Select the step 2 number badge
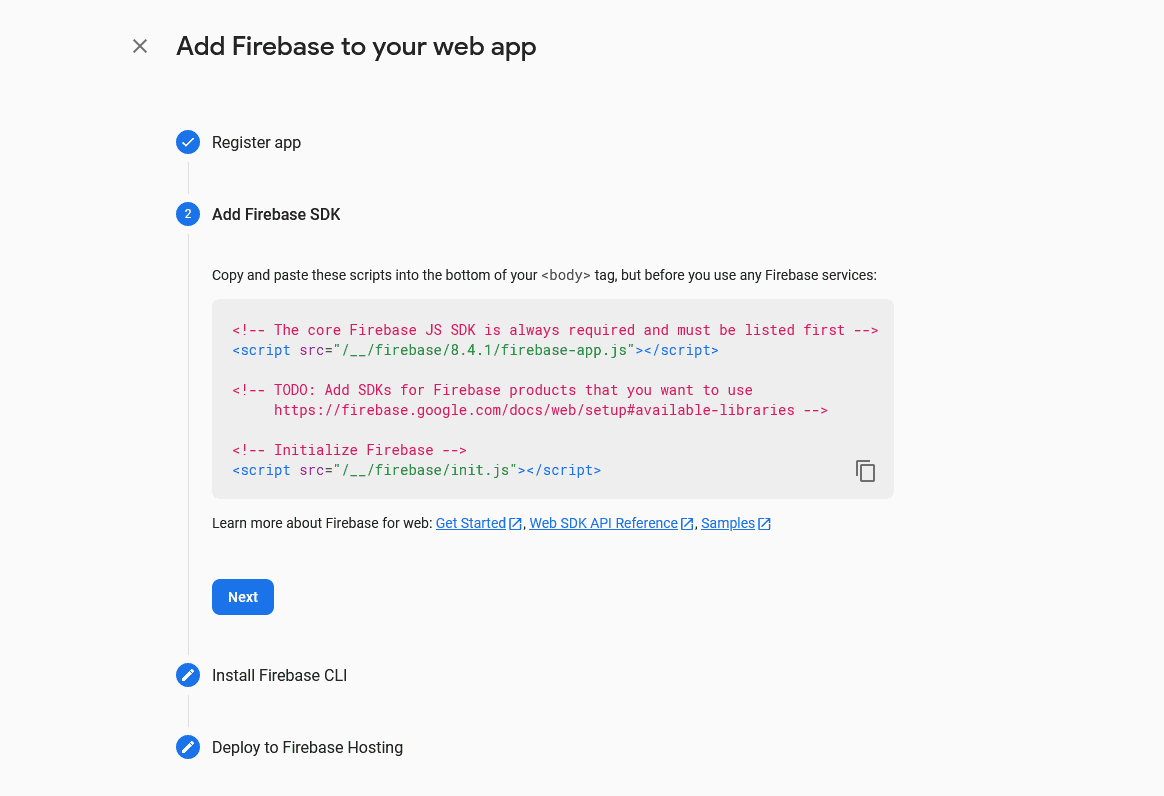Viewport: 1164px width, 796px height. pos(188,214)
